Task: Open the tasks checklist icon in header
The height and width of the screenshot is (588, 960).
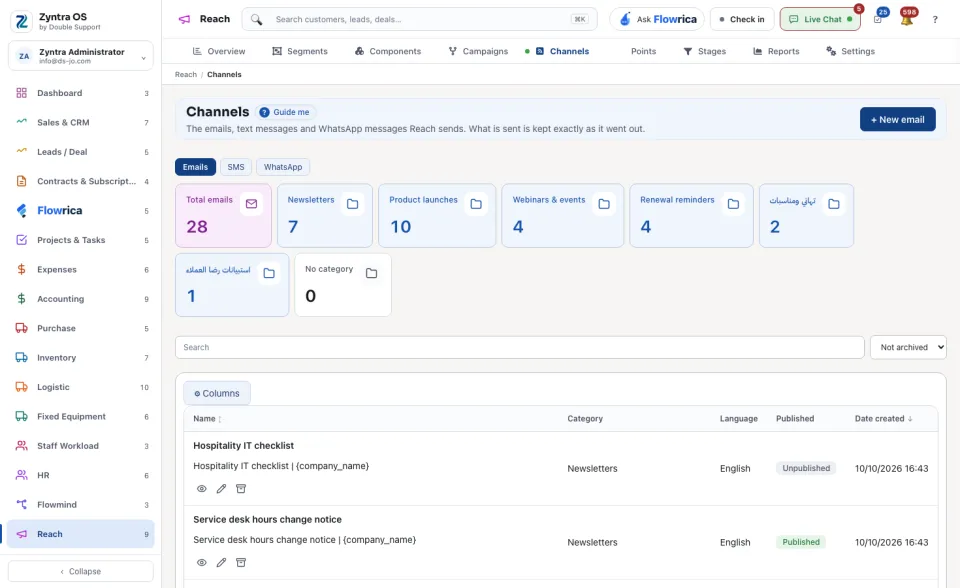Action: pyautogui.click(x=878, y=20)
